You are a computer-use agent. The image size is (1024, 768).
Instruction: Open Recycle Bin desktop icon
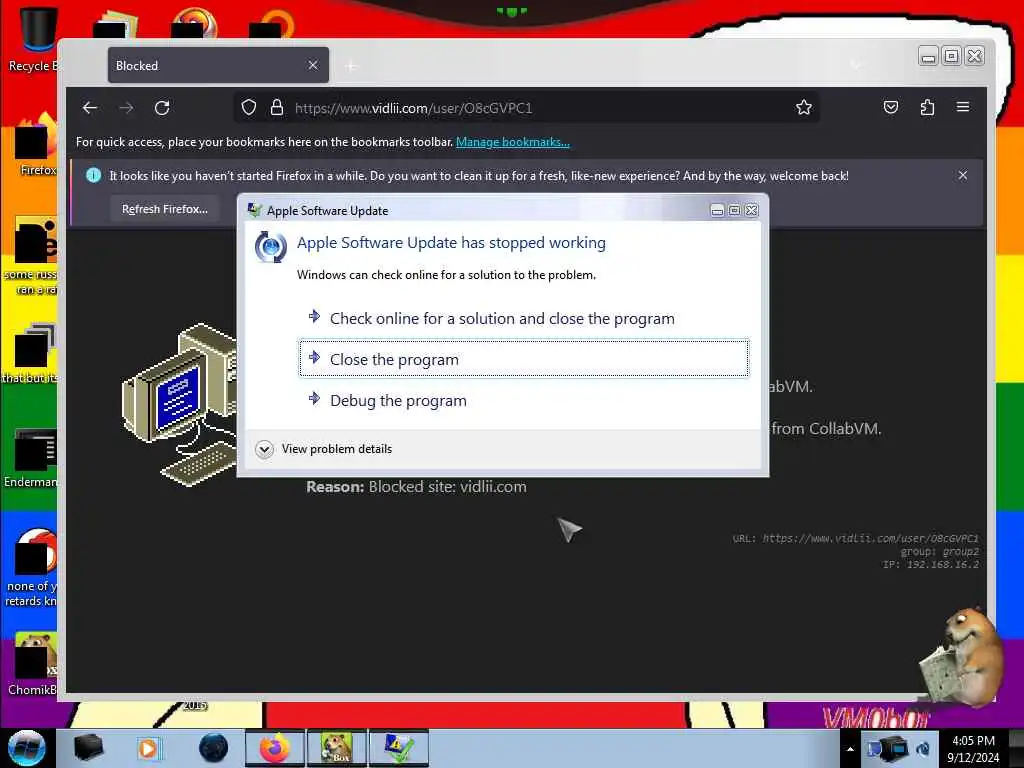coord(33,39)
